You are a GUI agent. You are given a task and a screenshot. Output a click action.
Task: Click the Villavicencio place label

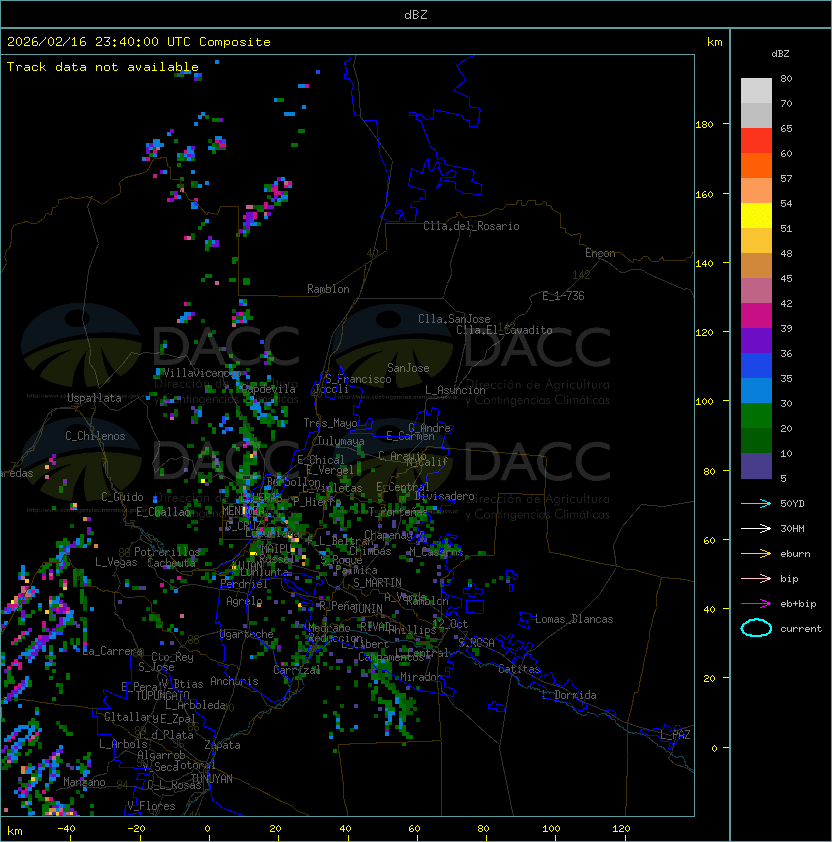click(x=202, y=373)
